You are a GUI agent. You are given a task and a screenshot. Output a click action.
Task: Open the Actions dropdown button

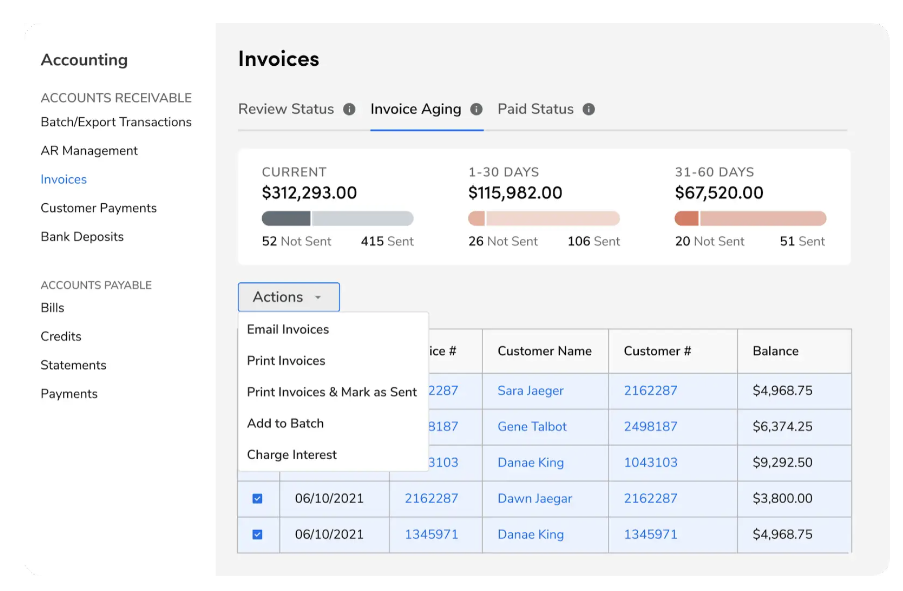point(288,297)
